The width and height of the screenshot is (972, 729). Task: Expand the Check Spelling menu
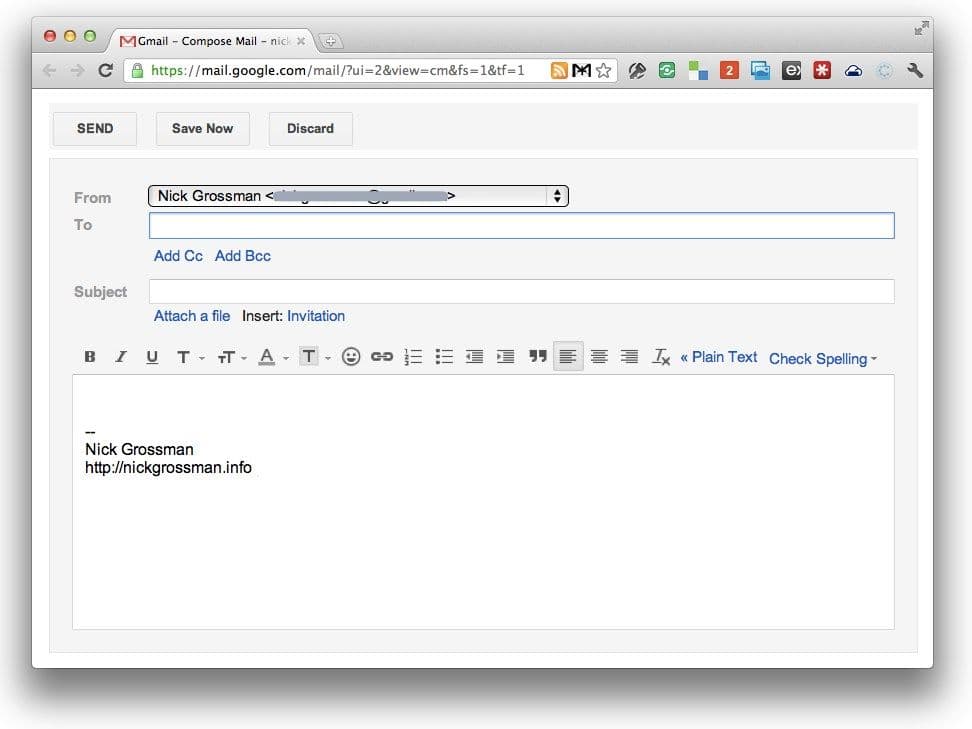pyautogui.click(x=823, y=358)
